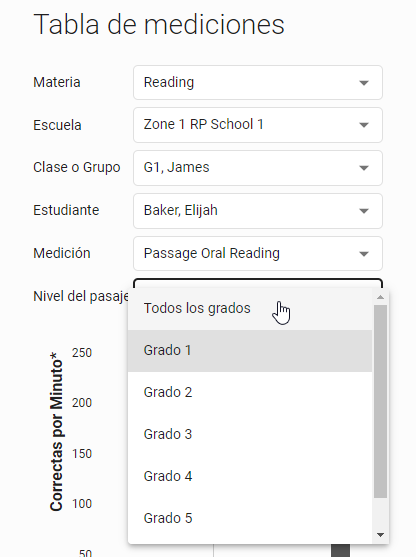This screenshot has height=557, width=416.
Task: Click the Medición dropdown arrow icon
Action: (x=363, y=254)
